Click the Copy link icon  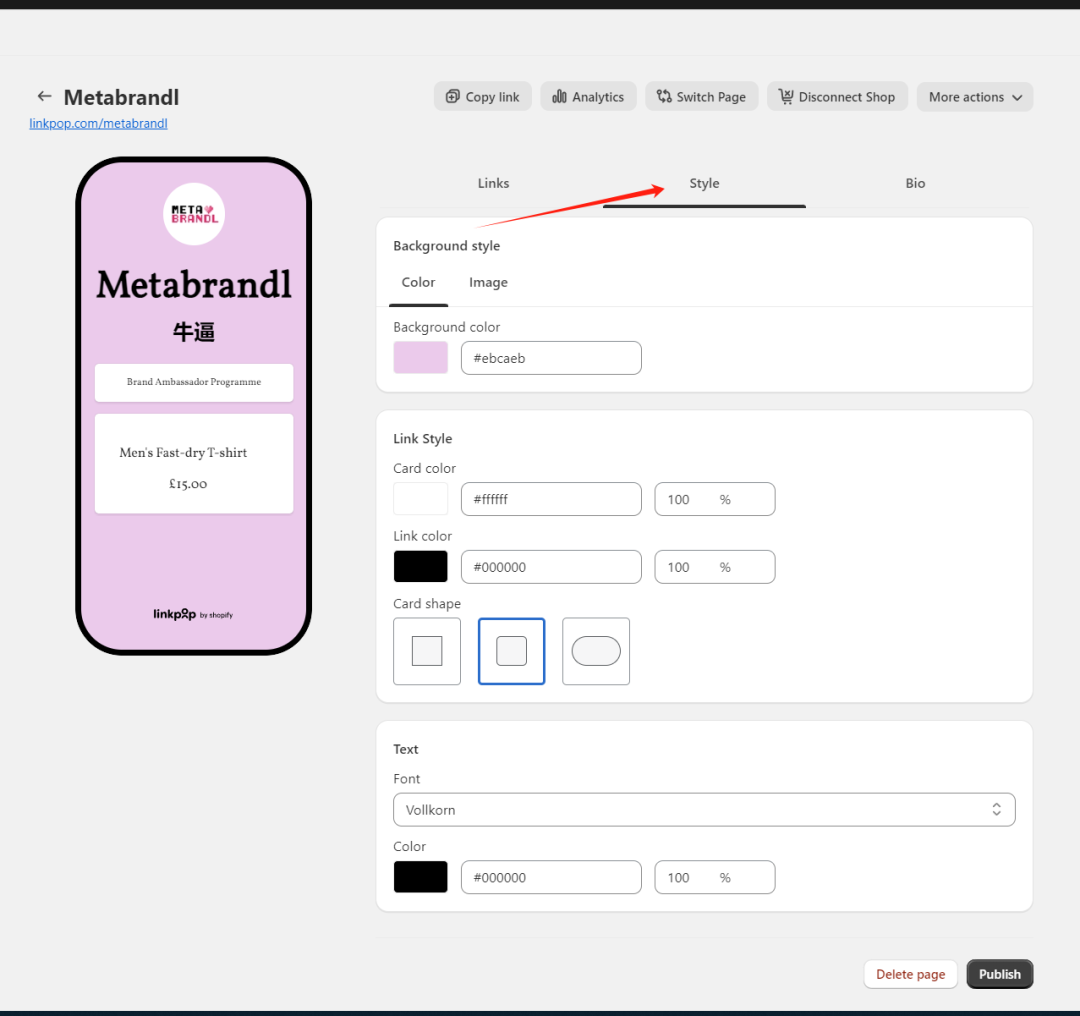tap(453, 96)
